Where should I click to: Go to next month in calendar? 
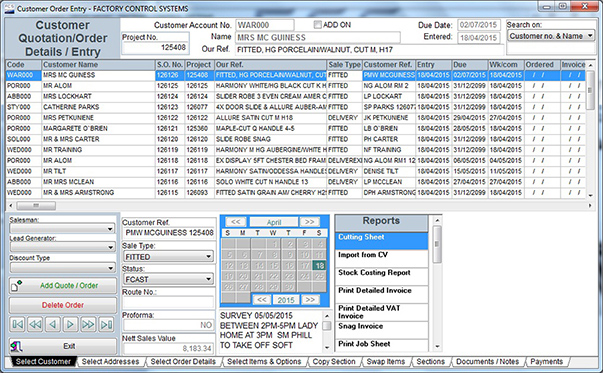tap(310, 222)
